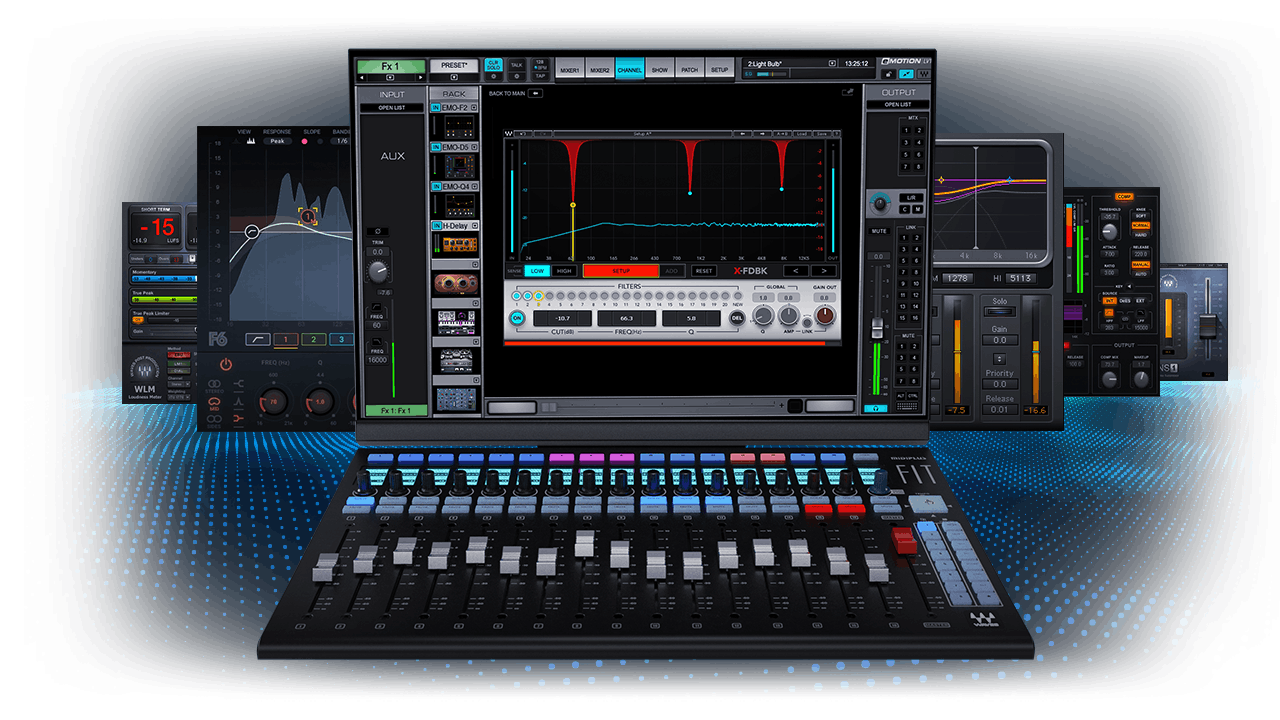
Task: Select filter 1 in FILTERS row
Action: point(517,296)
